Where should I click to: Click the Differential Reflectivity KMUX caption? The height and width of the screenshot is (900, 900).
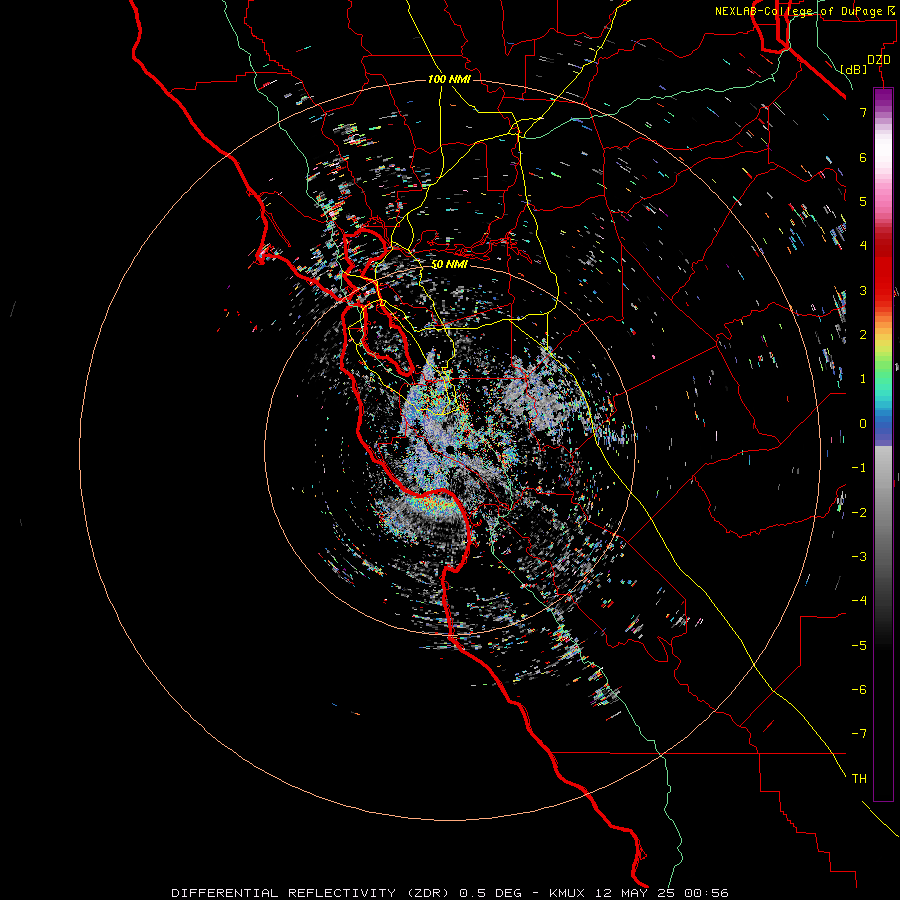coord(450,893)
